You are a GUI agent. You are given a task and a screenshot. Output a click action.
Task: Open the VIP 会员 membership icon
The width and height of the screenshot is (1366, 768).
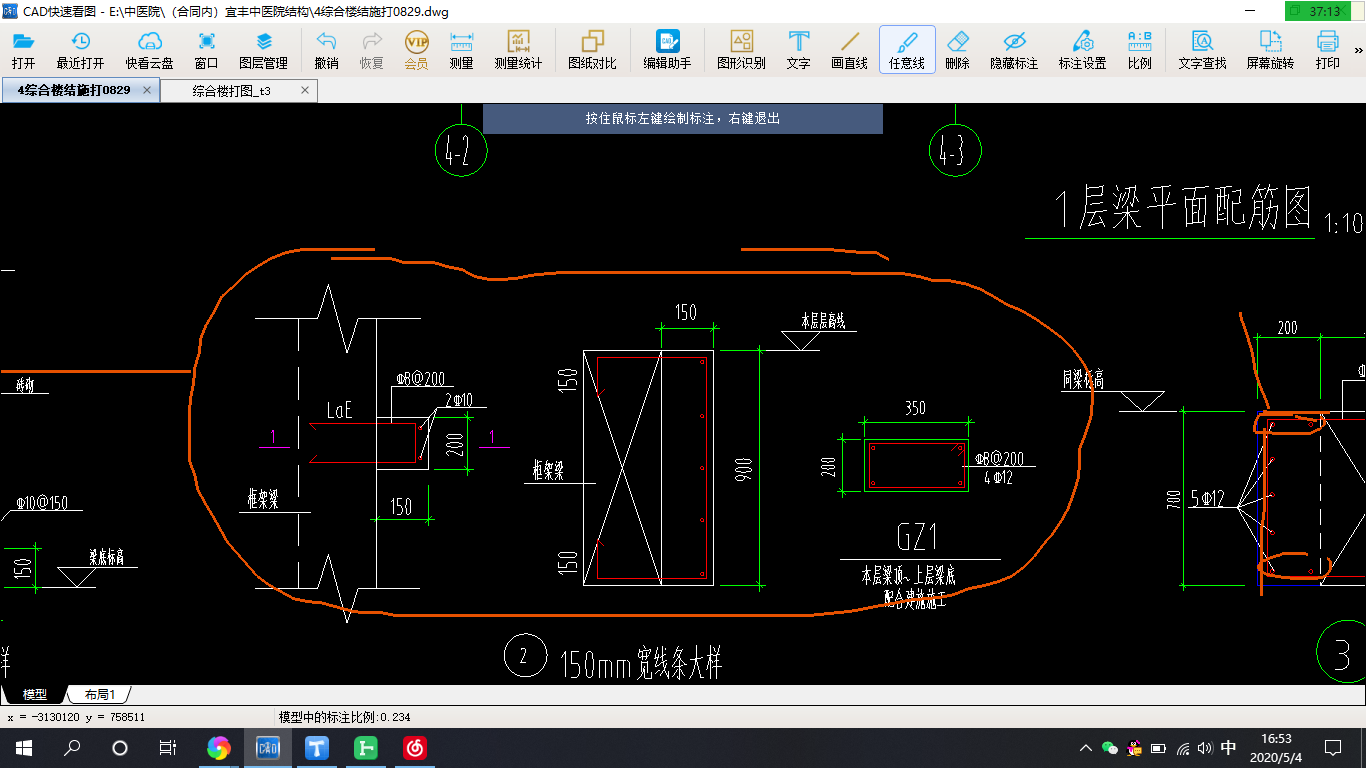click(x=416, y=50)
